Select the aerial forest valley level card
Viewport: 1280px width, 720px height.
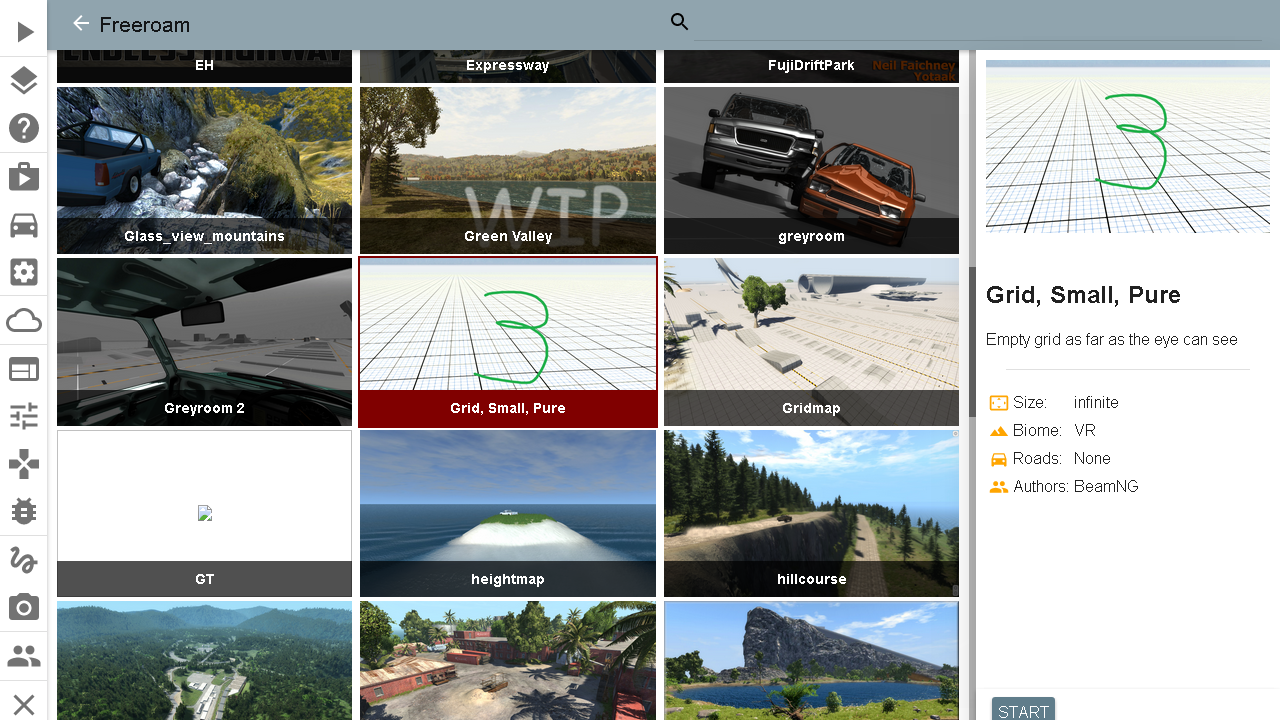[205, 660]
